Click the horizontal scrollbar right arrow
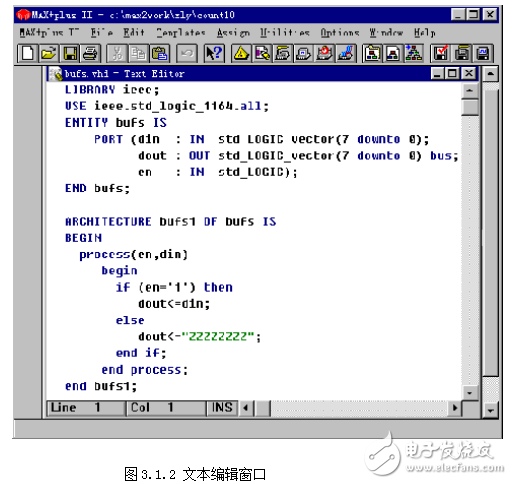The width and height of the screenshot is (512, 484). [455, 408]
